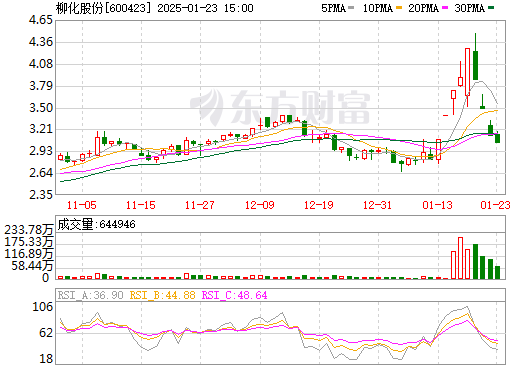Click the green 30PMA legend swatch
Viewport: 520px width, 365px height.
491,7
